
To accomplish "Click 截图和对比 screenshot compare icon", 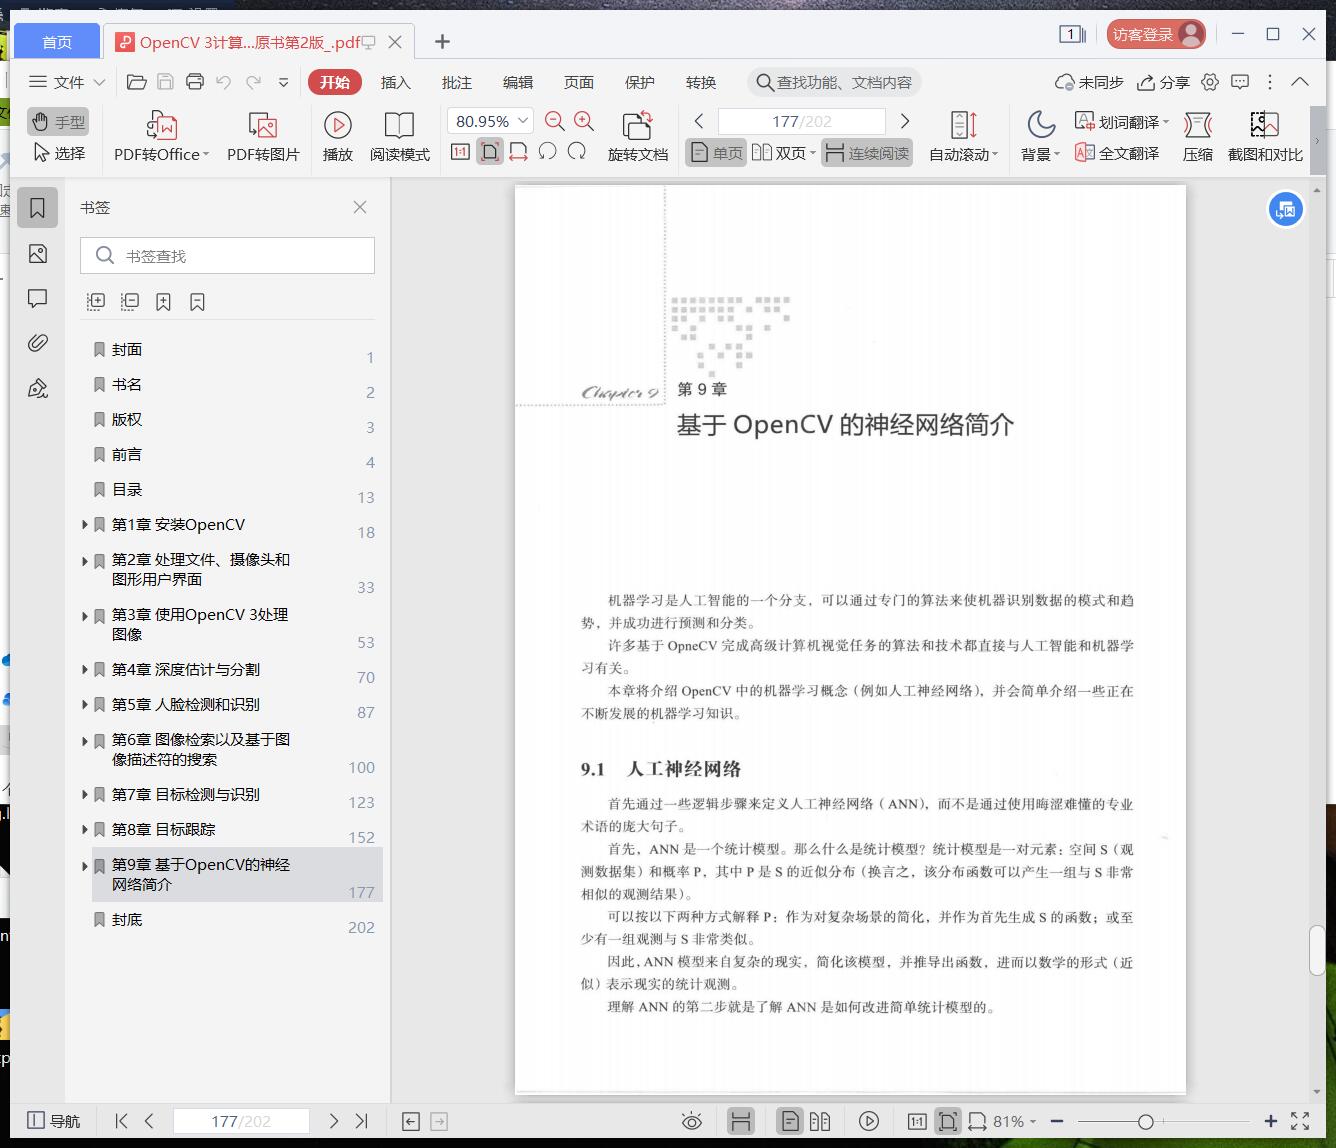I will 1265,136.
